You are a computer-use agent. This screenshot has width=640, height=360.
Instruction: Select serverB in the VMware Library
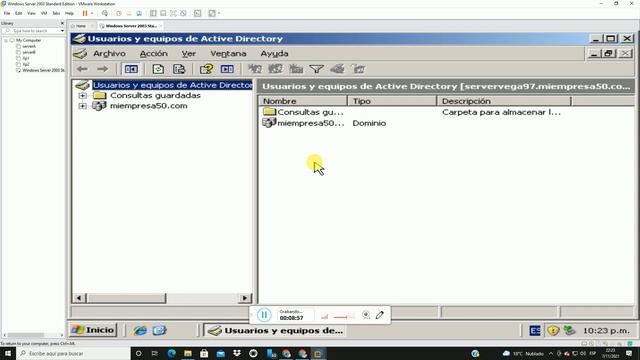coord(29,52)
